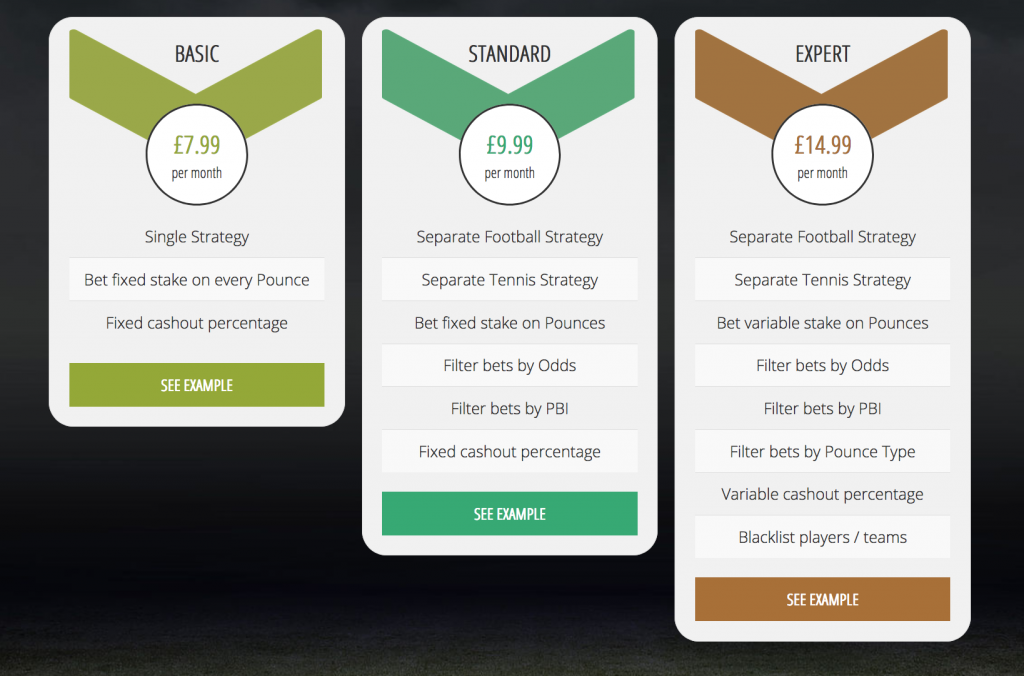
Task: Click the Standard plan's SEE EXAMPLE button
Action: [509, 513]
